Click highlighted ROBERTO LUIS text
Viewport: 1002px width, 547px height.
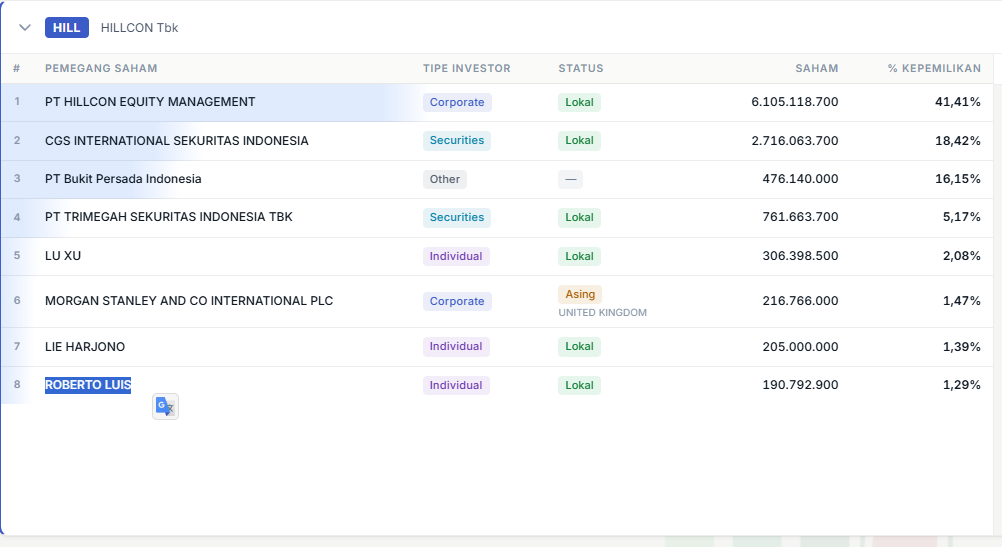coord(88,385)
